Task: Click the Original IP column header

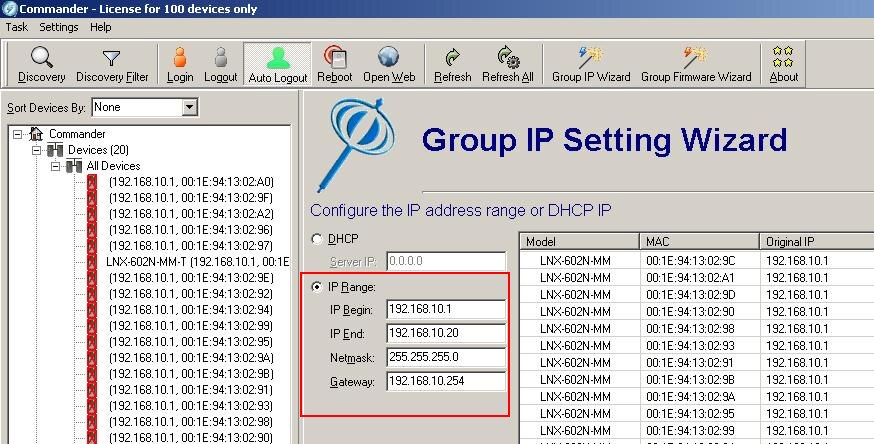Action: pos(817,242)
